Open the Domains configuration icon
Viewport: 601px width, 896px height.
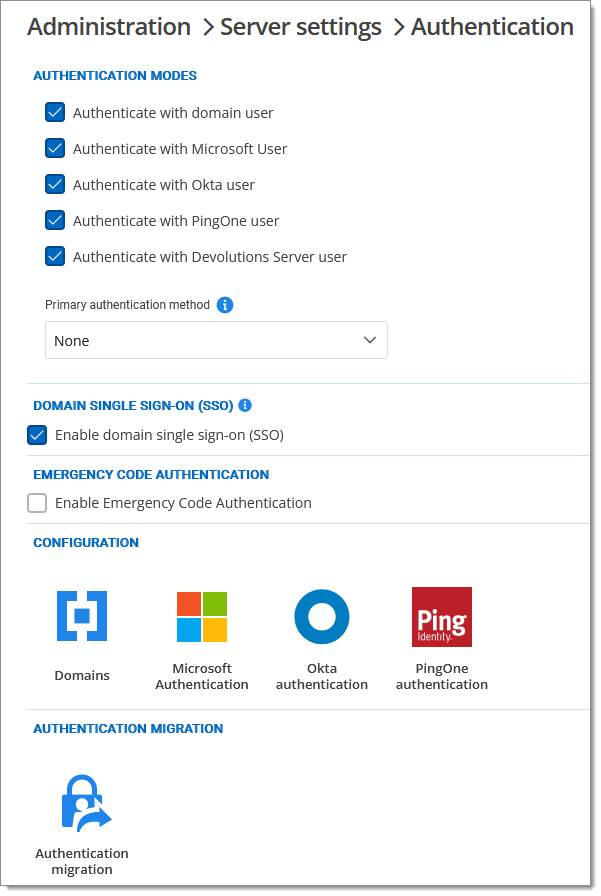coord(82,616)
